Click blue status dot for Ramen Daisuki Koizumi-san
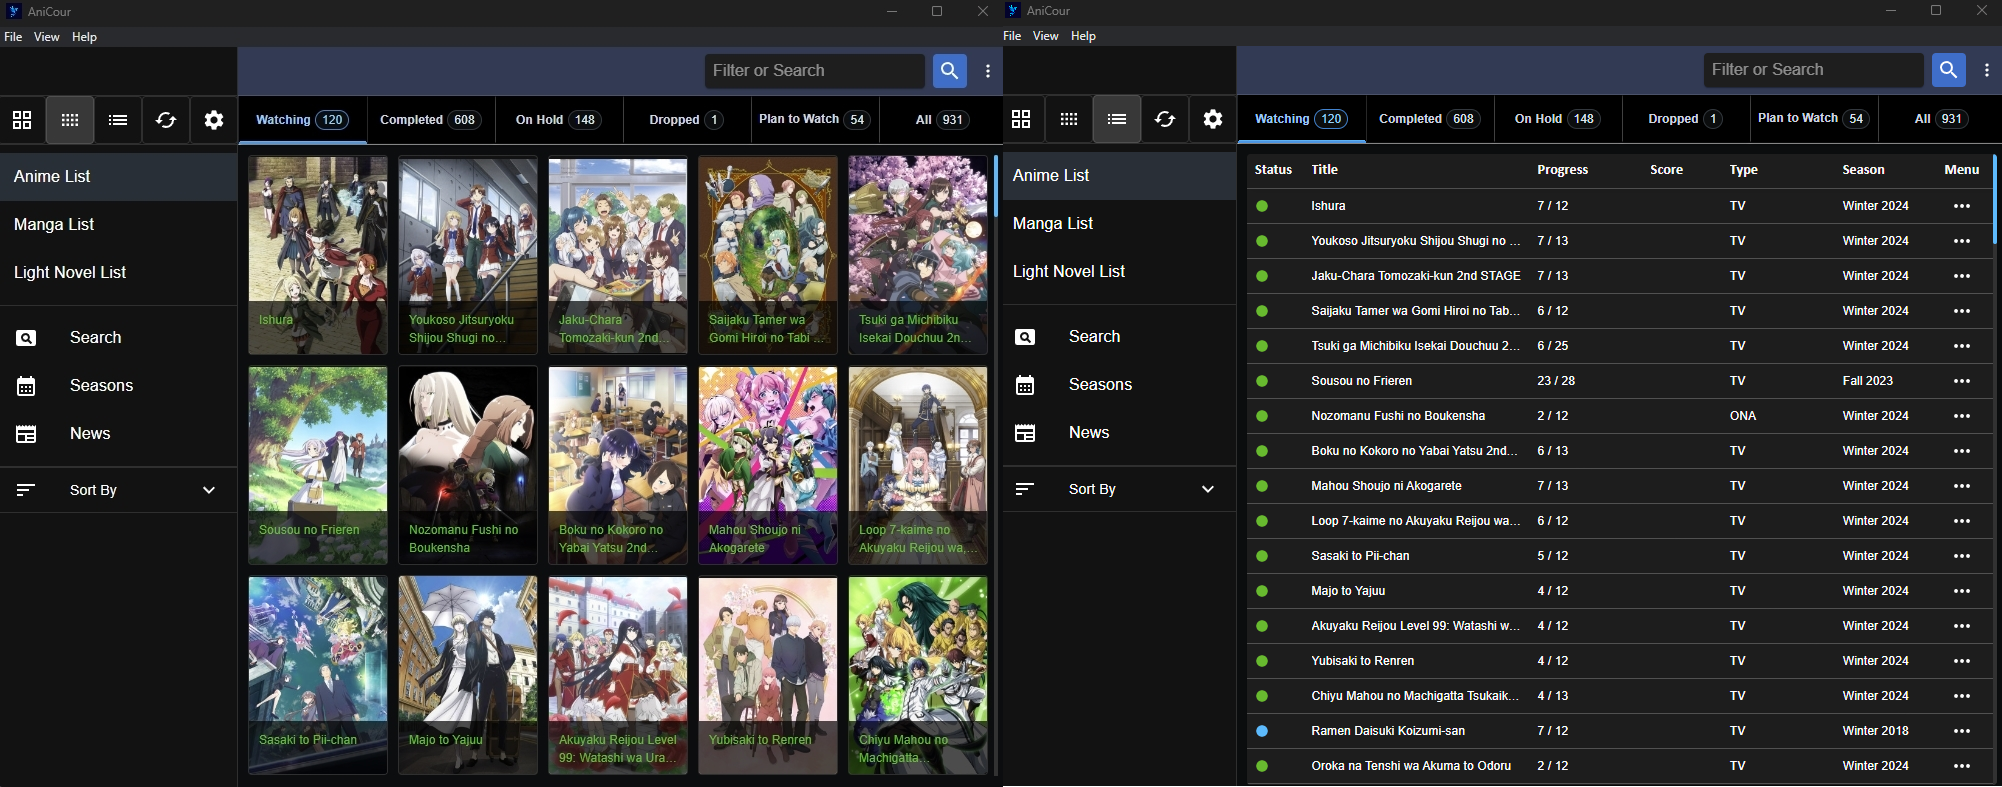 pyautogui.click(x=1262, y=731)
